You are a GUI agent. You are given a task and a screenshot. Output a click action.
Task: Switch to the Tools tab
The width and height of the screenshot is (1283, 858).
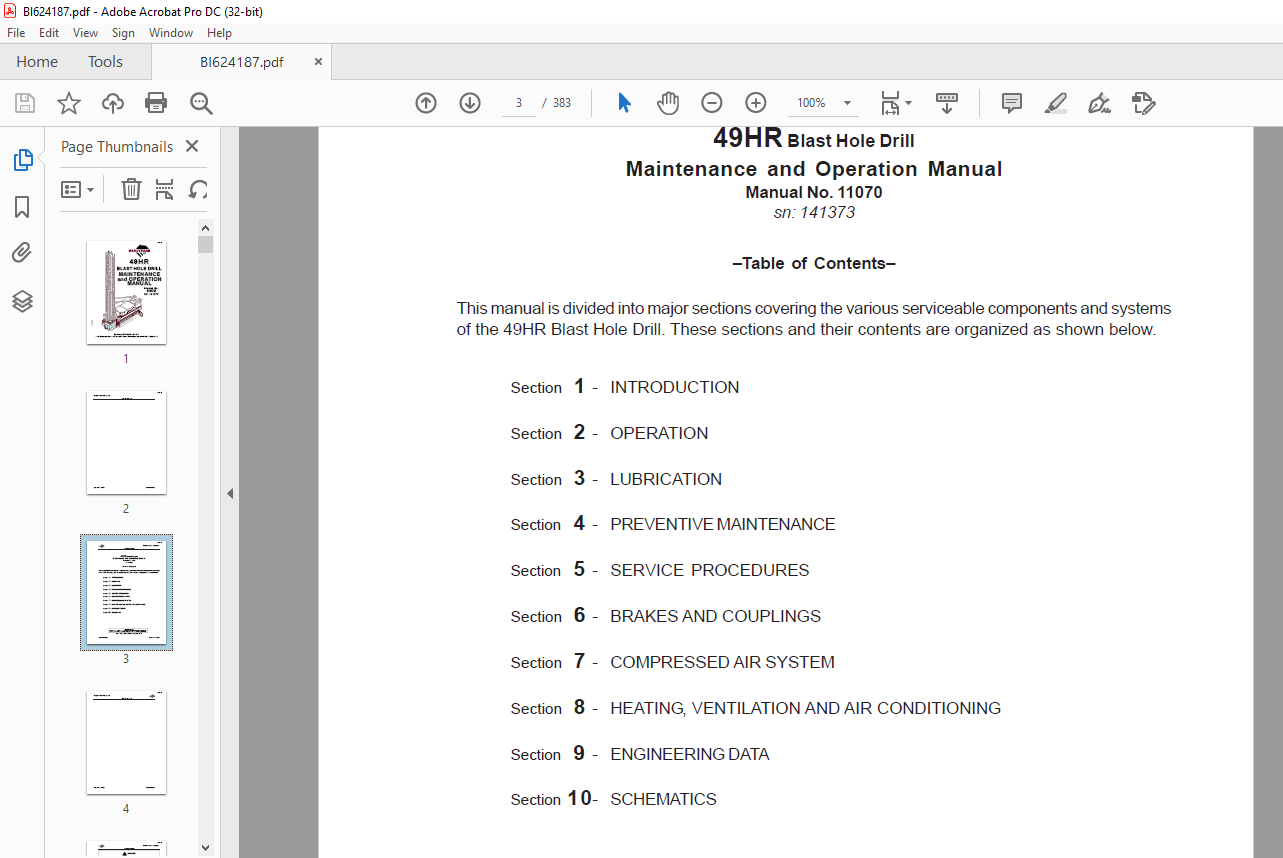coord(105,61)
